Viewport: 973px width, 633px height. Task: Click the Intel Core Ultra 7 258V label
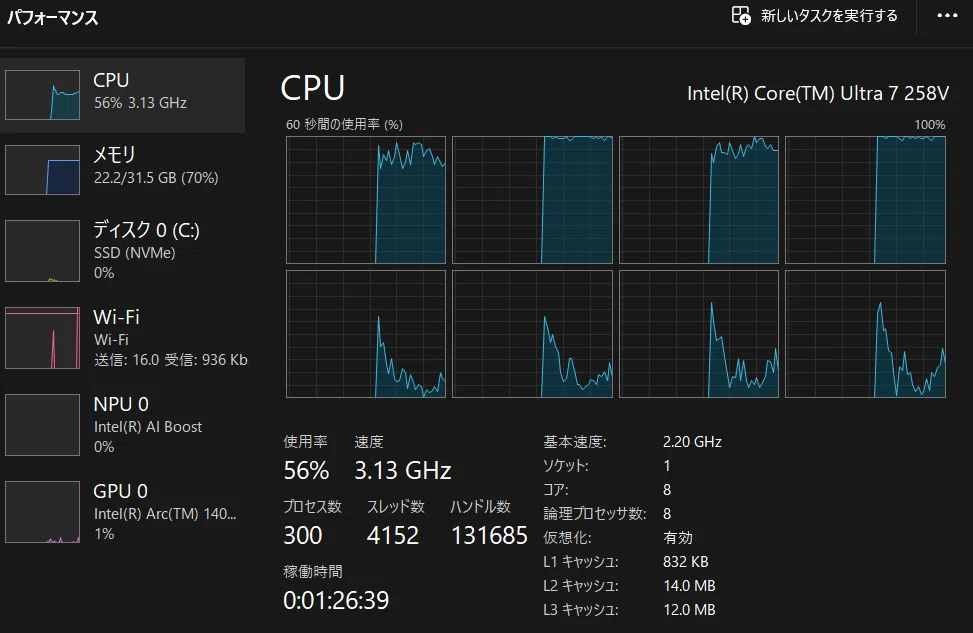[x=818, y=93]
